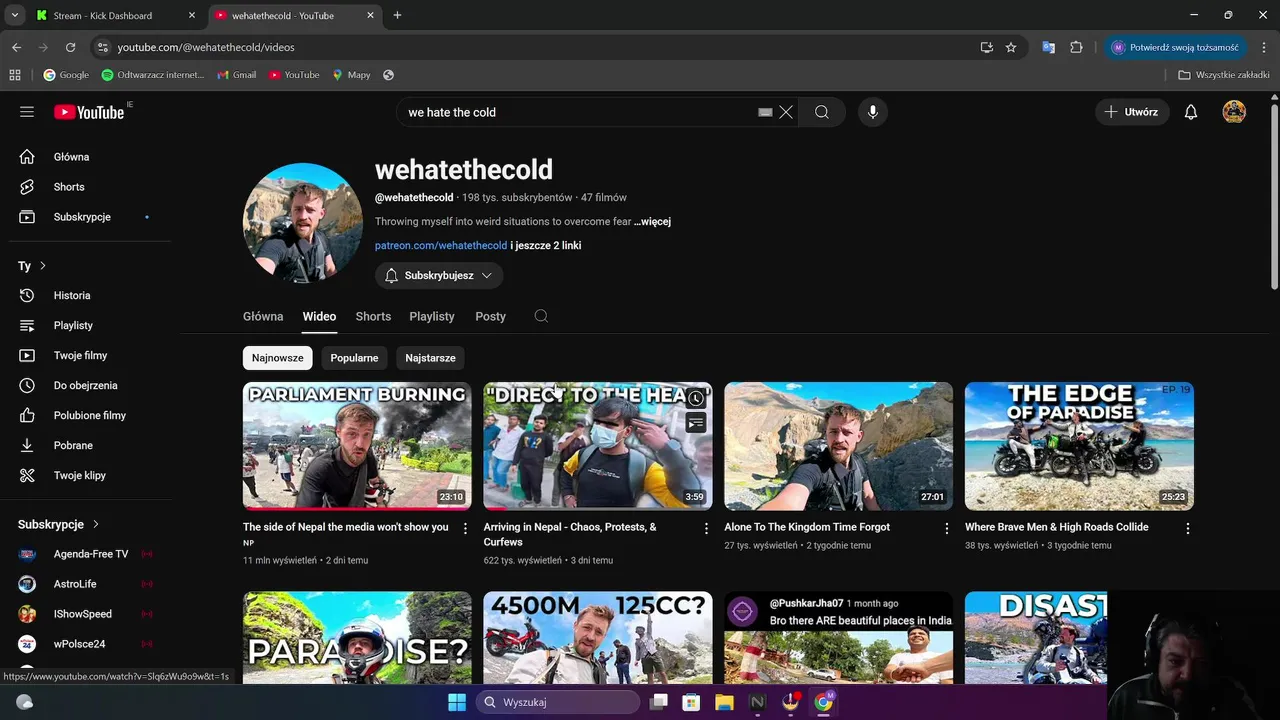This screenshot has width=1280, height=720.
Task: Expand the Subskrypcje subscriptions list
Action: 59,524
